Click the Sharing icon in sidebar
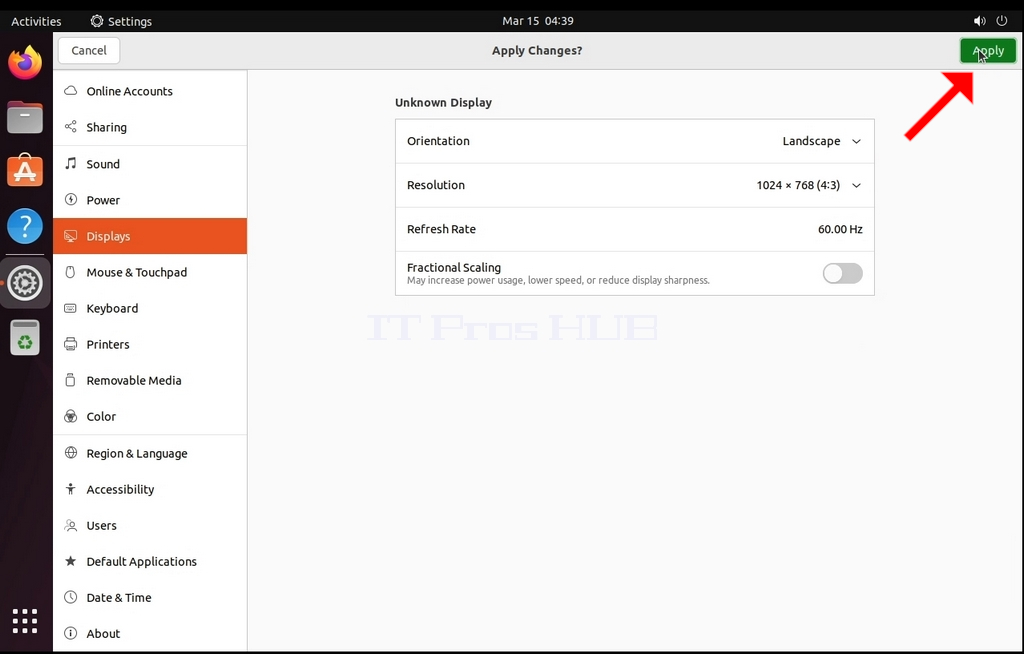This screenshot has width=1024, height=654. [x=71, y=127]
